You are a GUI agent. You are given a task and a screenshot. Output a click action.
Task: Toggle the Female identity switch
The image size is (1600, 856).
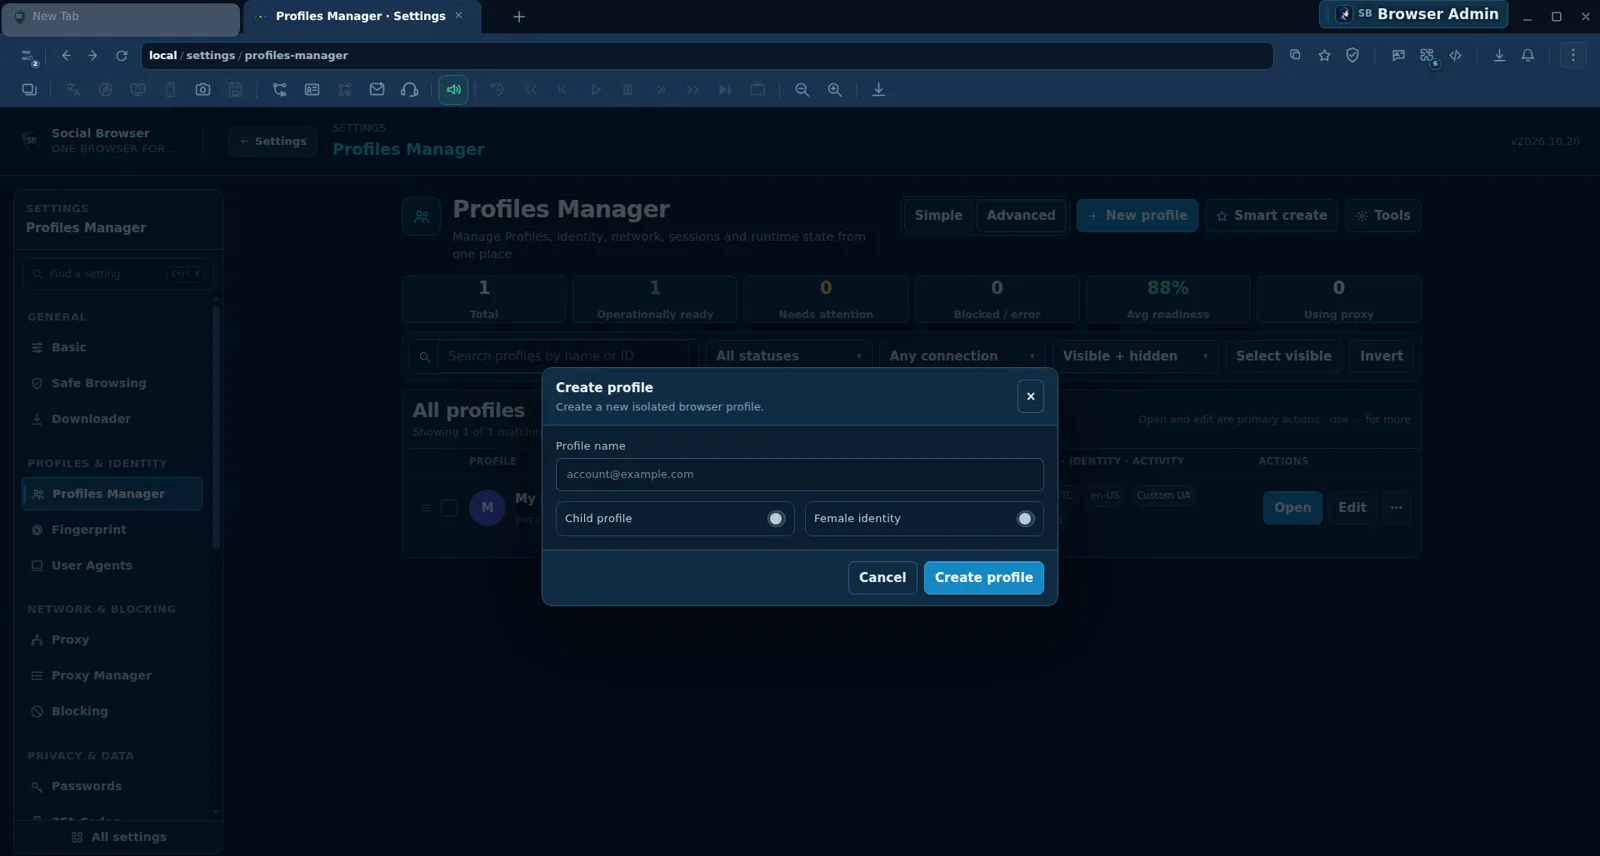pos(1025,518)
